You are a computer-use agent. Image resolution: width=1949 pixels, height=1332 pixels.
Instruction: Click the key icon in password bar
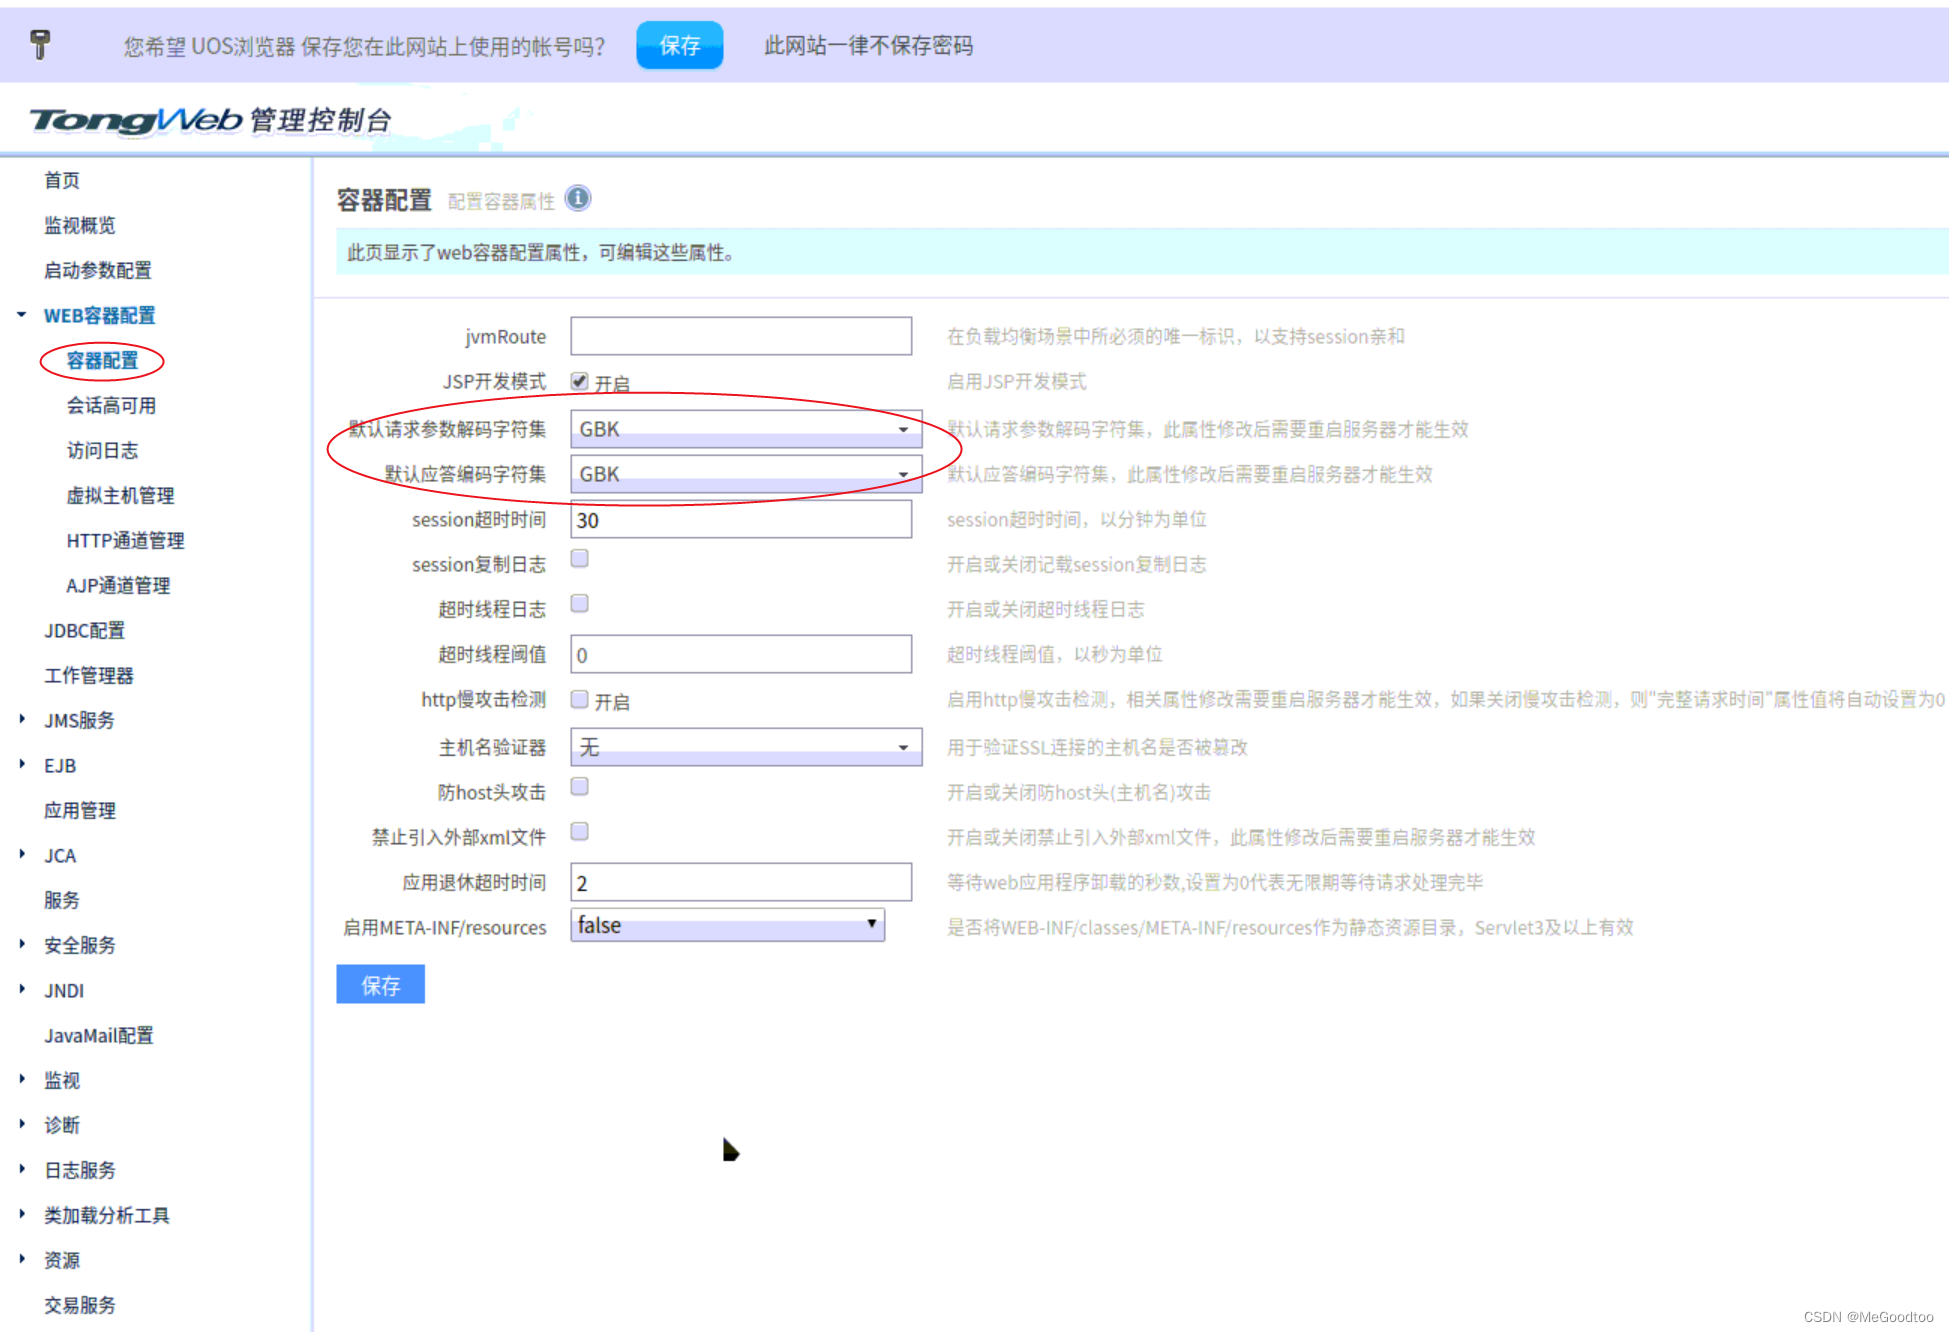coord(40,44)
